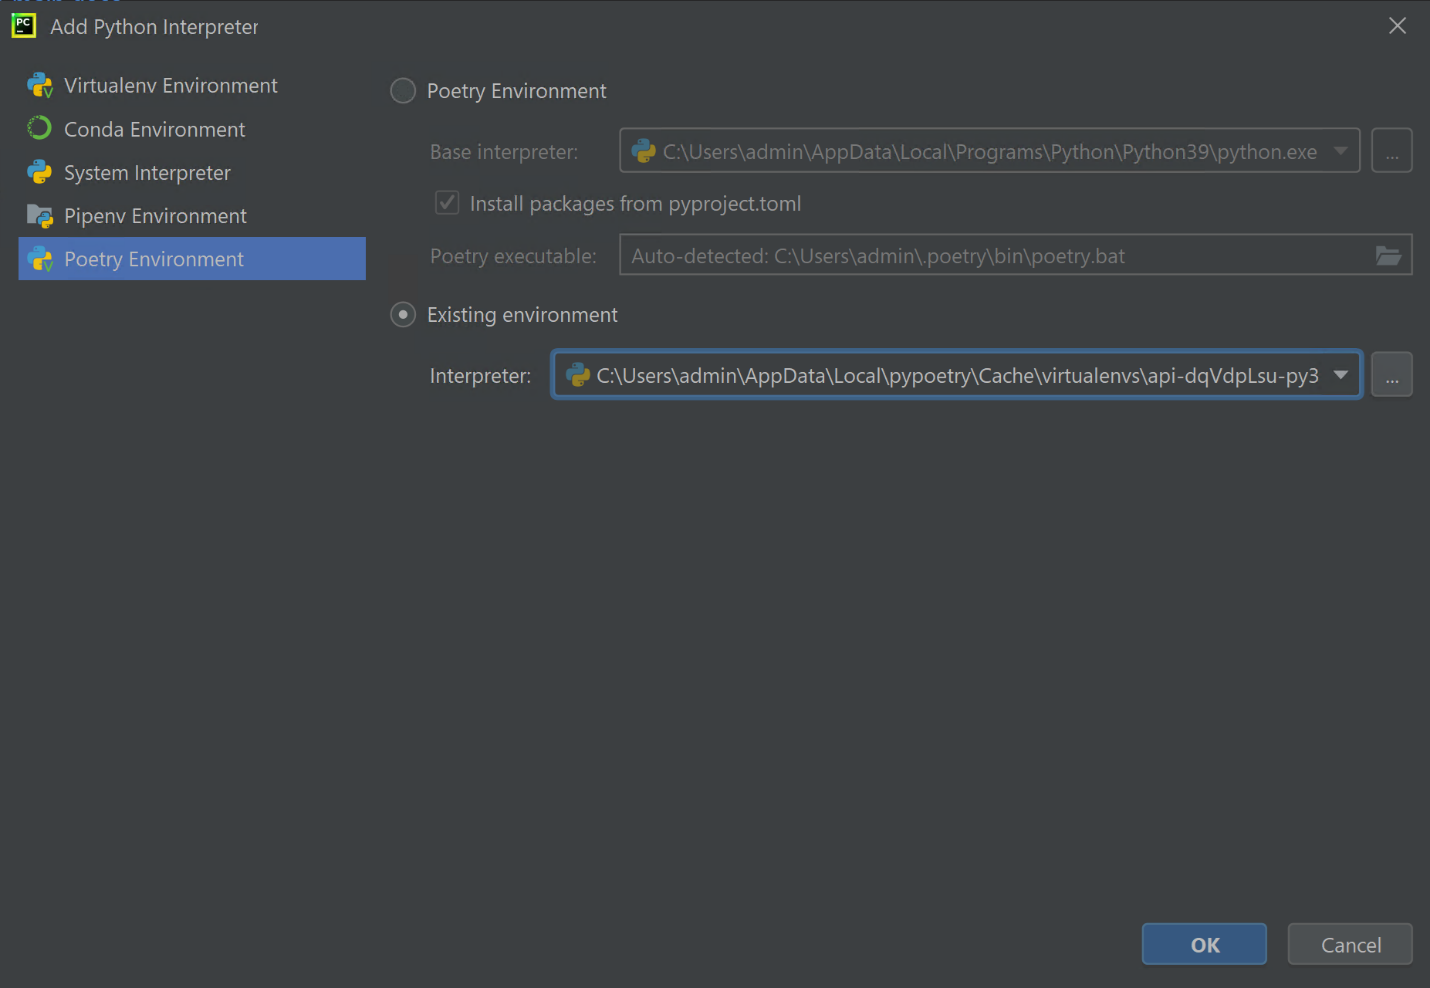Toggle Install packages from pyproject.toml checkbox

click(x=447, y=203)
